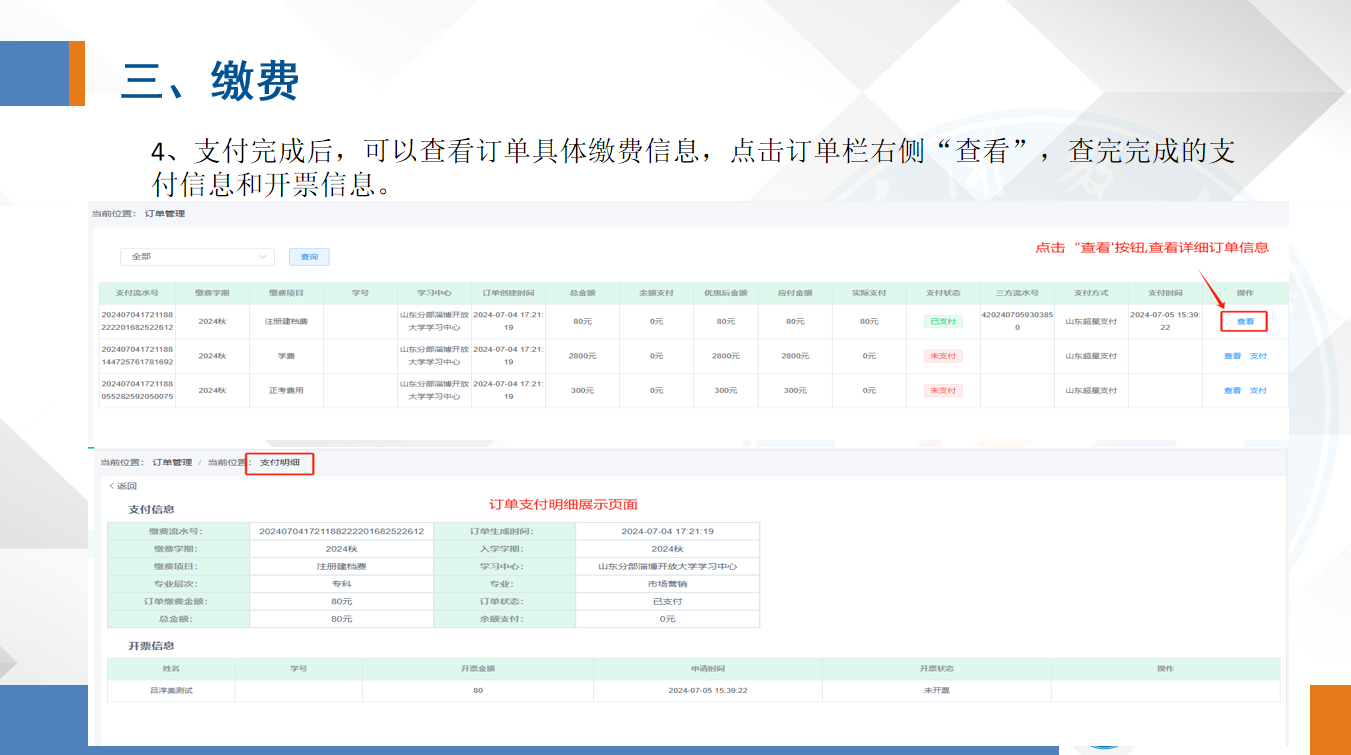Click the 未支付 badge in 学费 row
The height and width of the screenshot is (755, 1351).
pos(943,356)
